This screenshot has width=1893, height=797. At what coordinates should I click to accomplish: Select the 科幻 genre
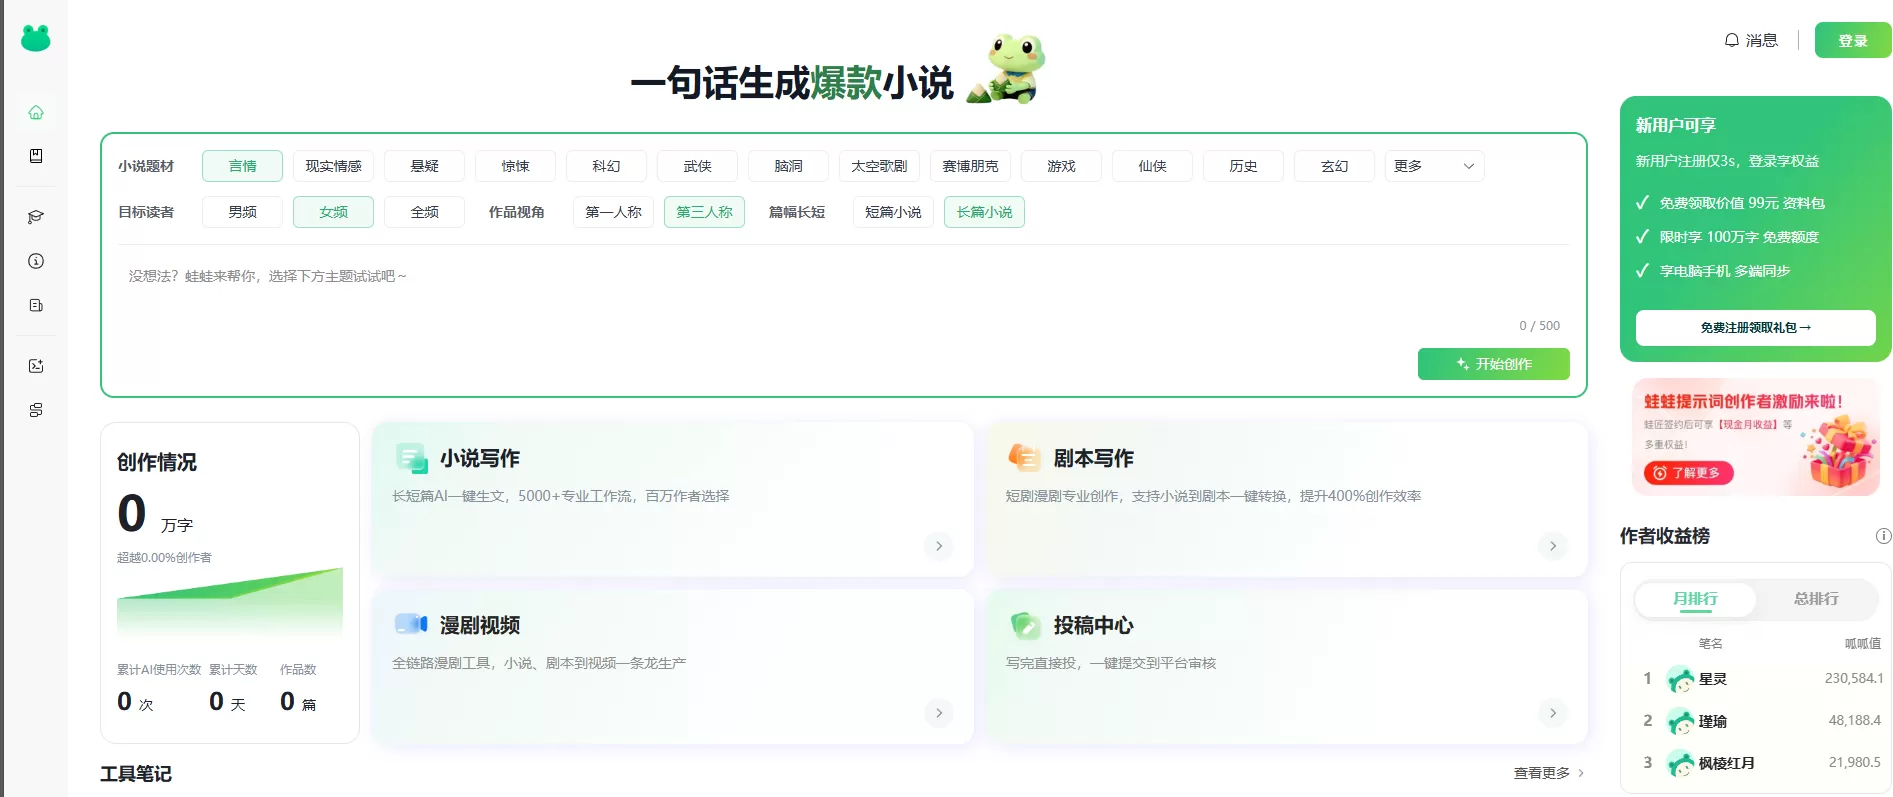coord(606,166)
